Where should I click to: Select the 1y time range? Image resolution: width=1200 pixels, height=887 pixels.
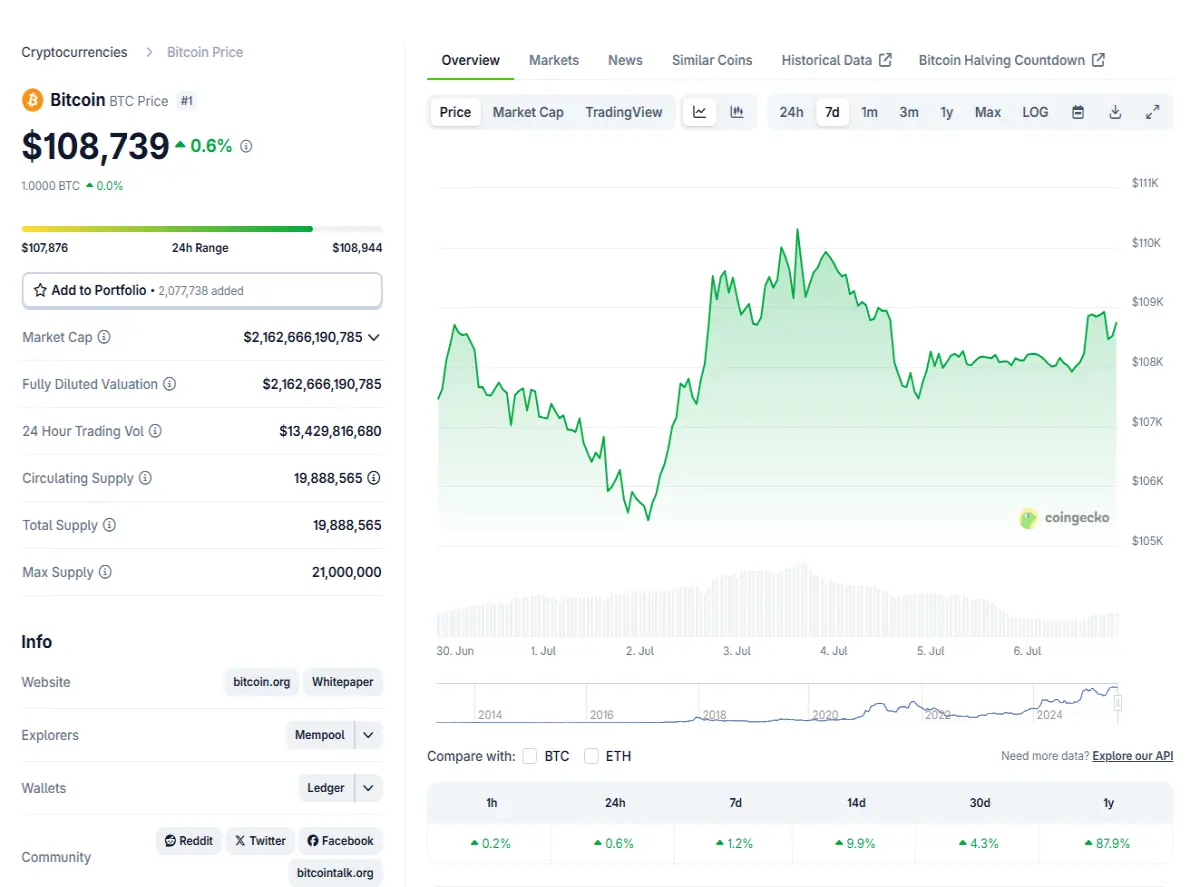tap(946, 112)
